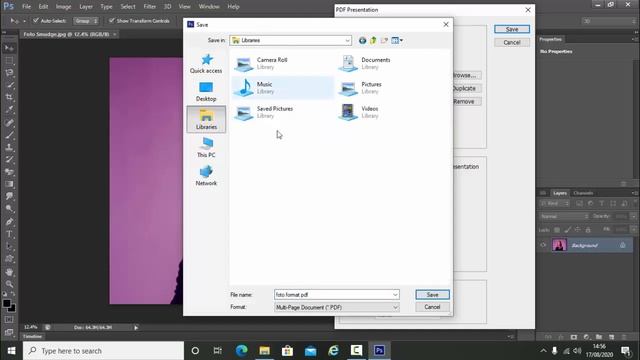Select the Hand tool

[x=9, y=272]
